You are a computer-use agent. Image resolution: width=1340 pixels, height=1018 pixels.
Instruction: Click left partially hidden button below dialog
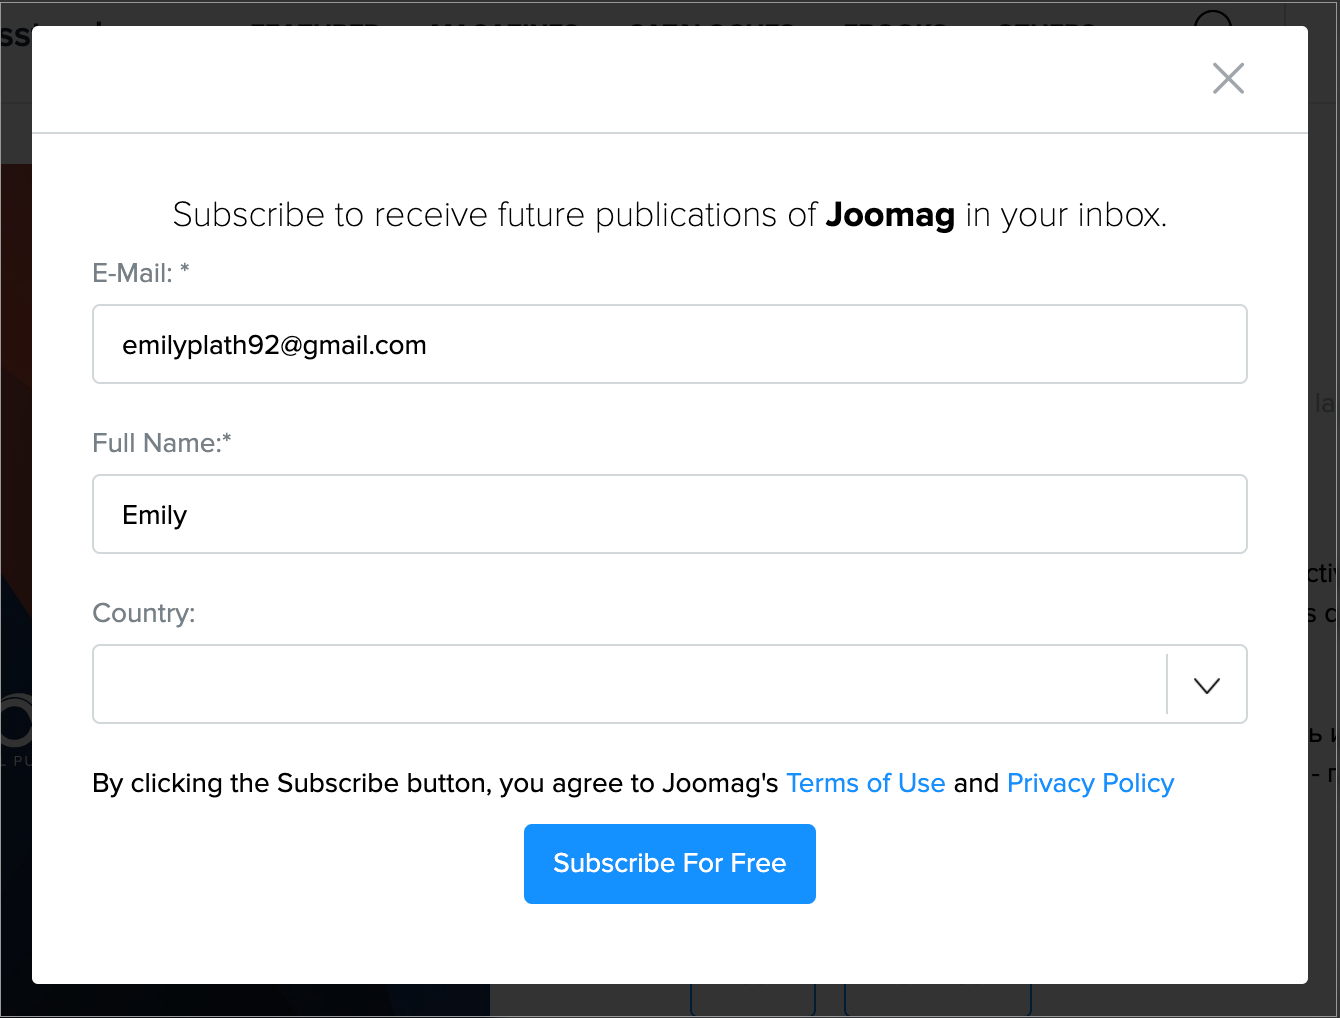coord(753,1000)
